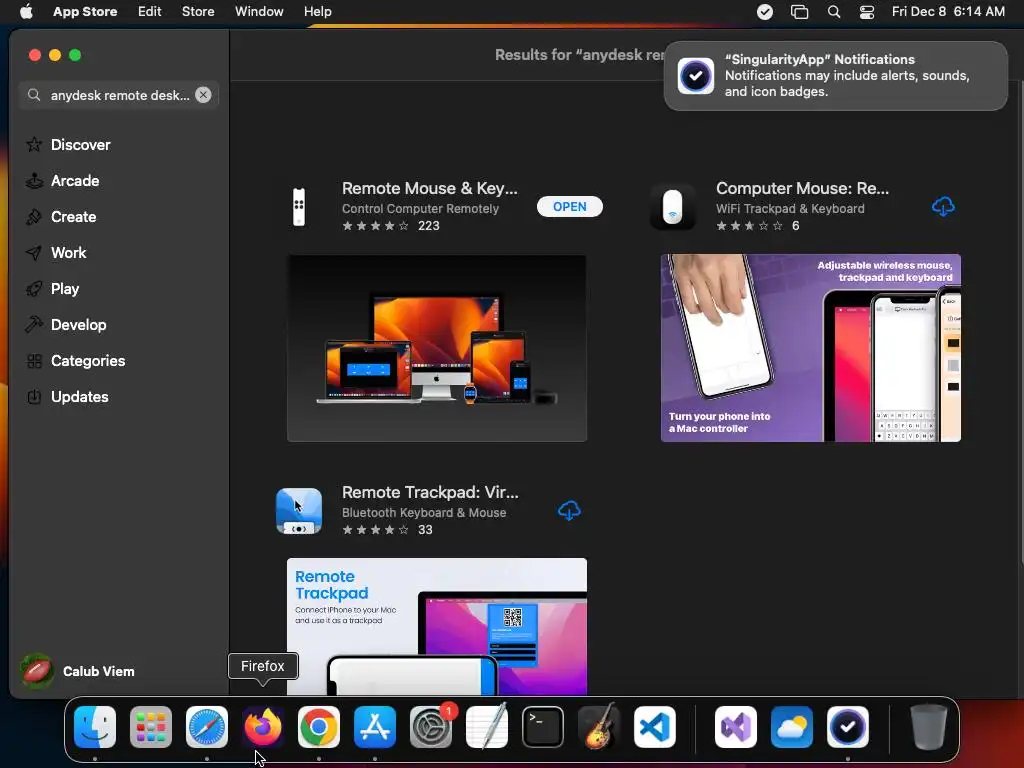The height and width of the screenshot is (768, 1024).
Task: Click the App Store icon in the Dock
Action: point(375,727)
